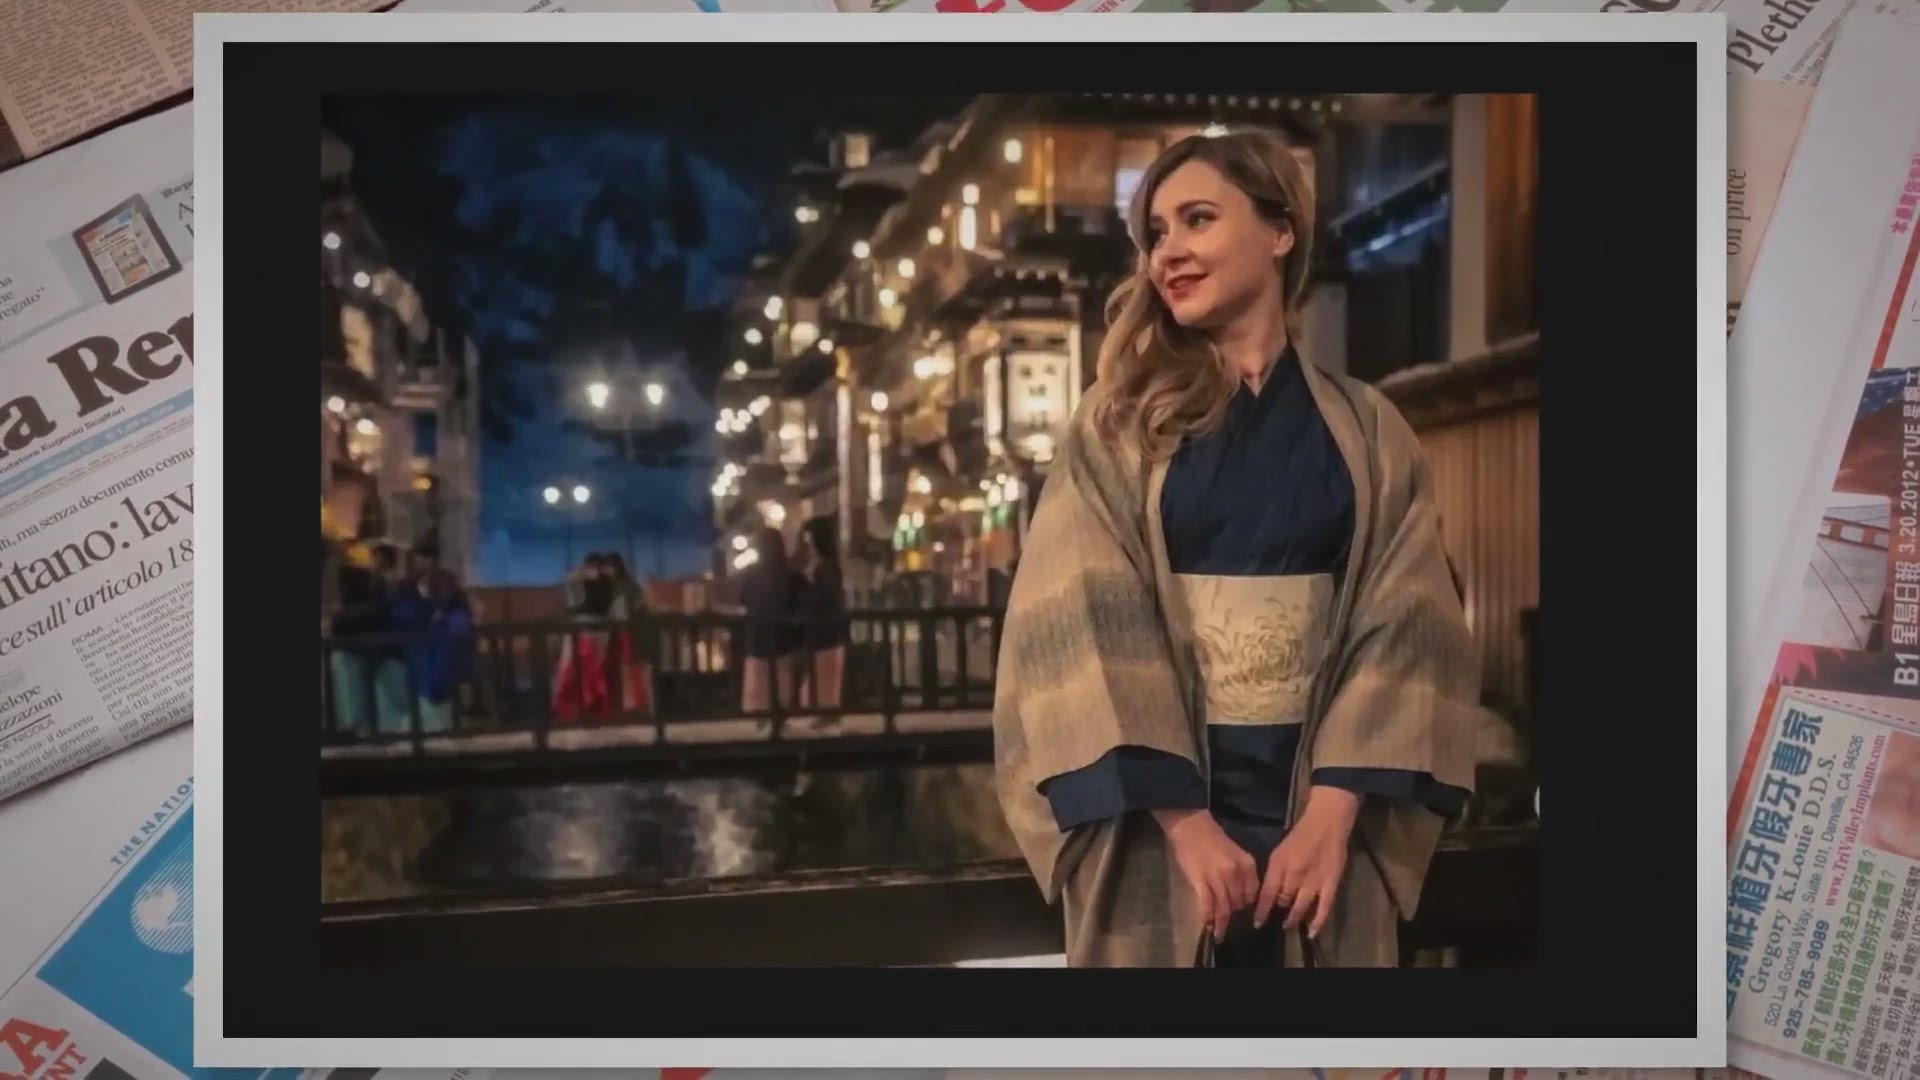Click the black border below the photo
The width and height of the screenshot is (1920, 1080).
(958, 1003)
